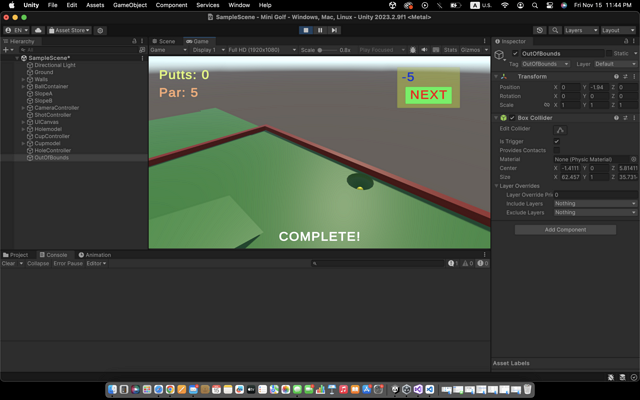Image resolution: width=640 pixels, height=400 pixels.
Task: Toggle Game view shortcuts keyboard icon
Action: [x=436, y=50]
